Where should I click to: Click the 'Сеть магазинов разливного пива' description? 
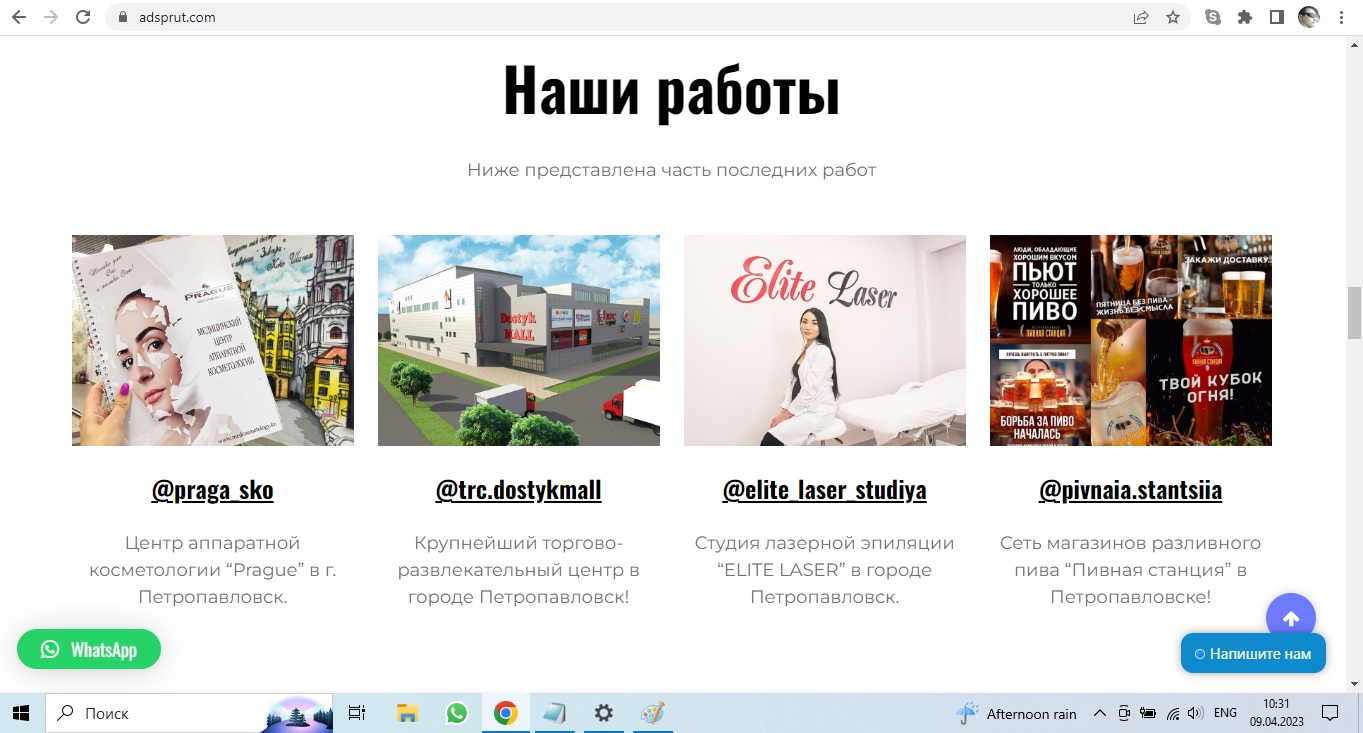1131,570
